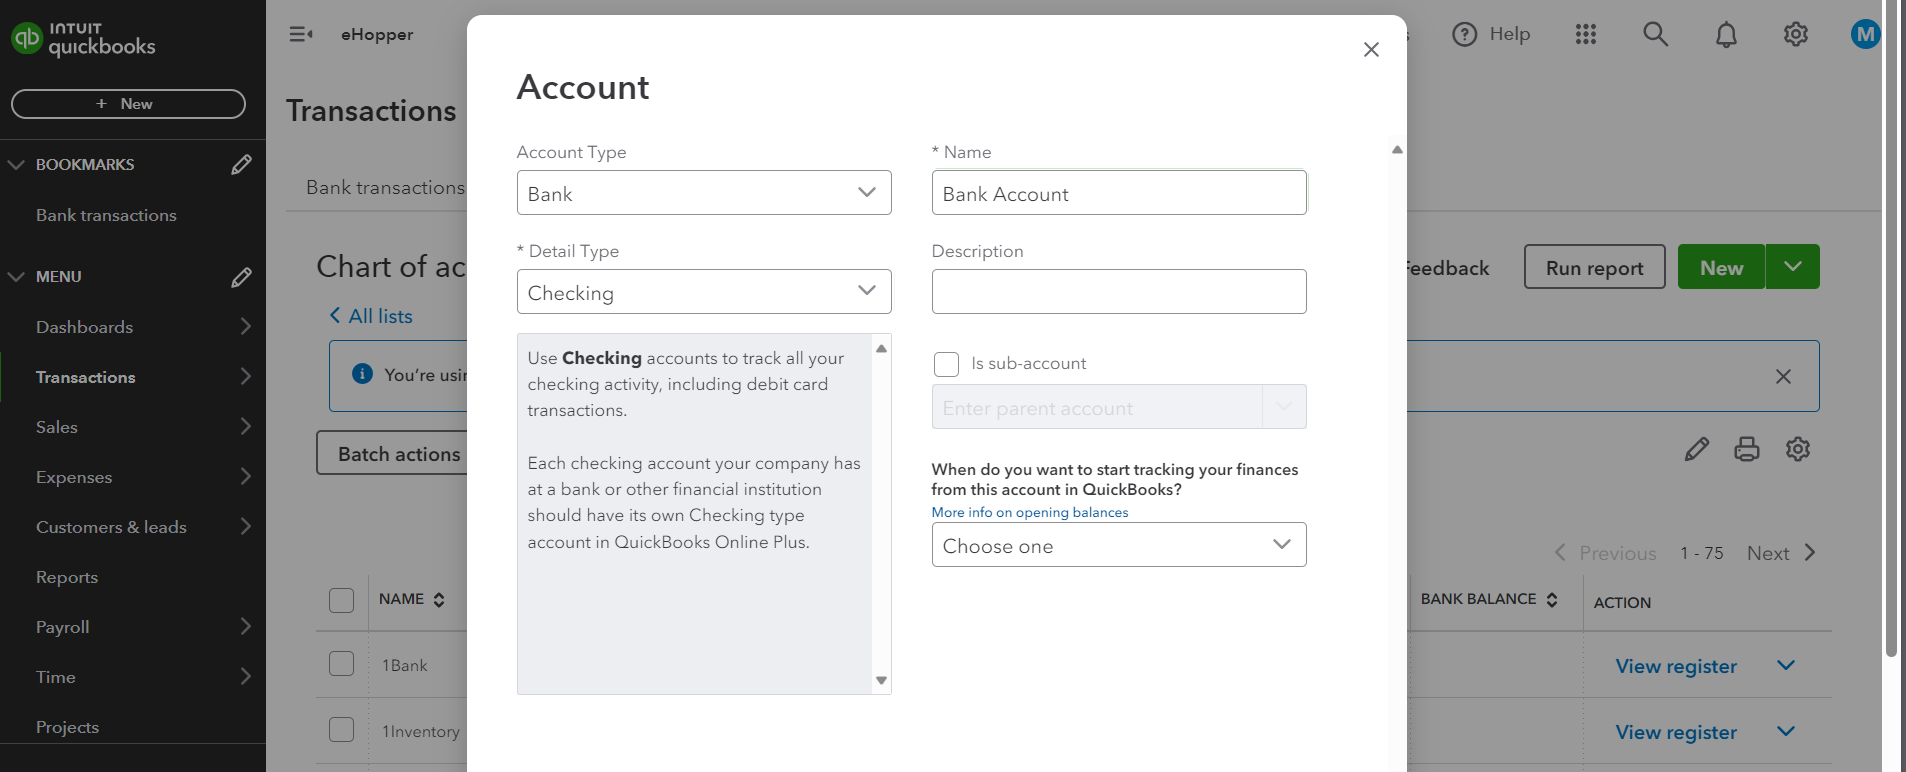Sort by NAME column arrows
Viewport: 1906px width, 772px height.
(439, 599)
